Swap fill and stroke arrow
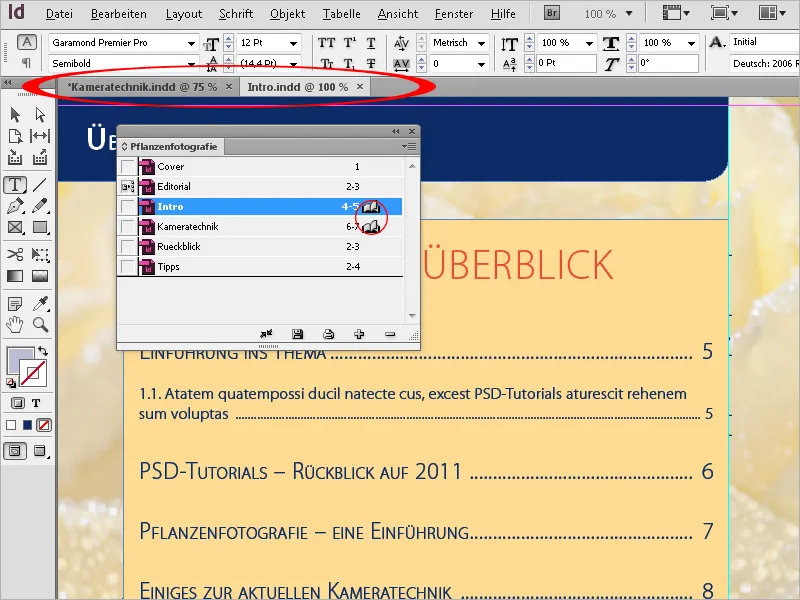The width and height of the screenshot is (800, 600). pos(43,351)
